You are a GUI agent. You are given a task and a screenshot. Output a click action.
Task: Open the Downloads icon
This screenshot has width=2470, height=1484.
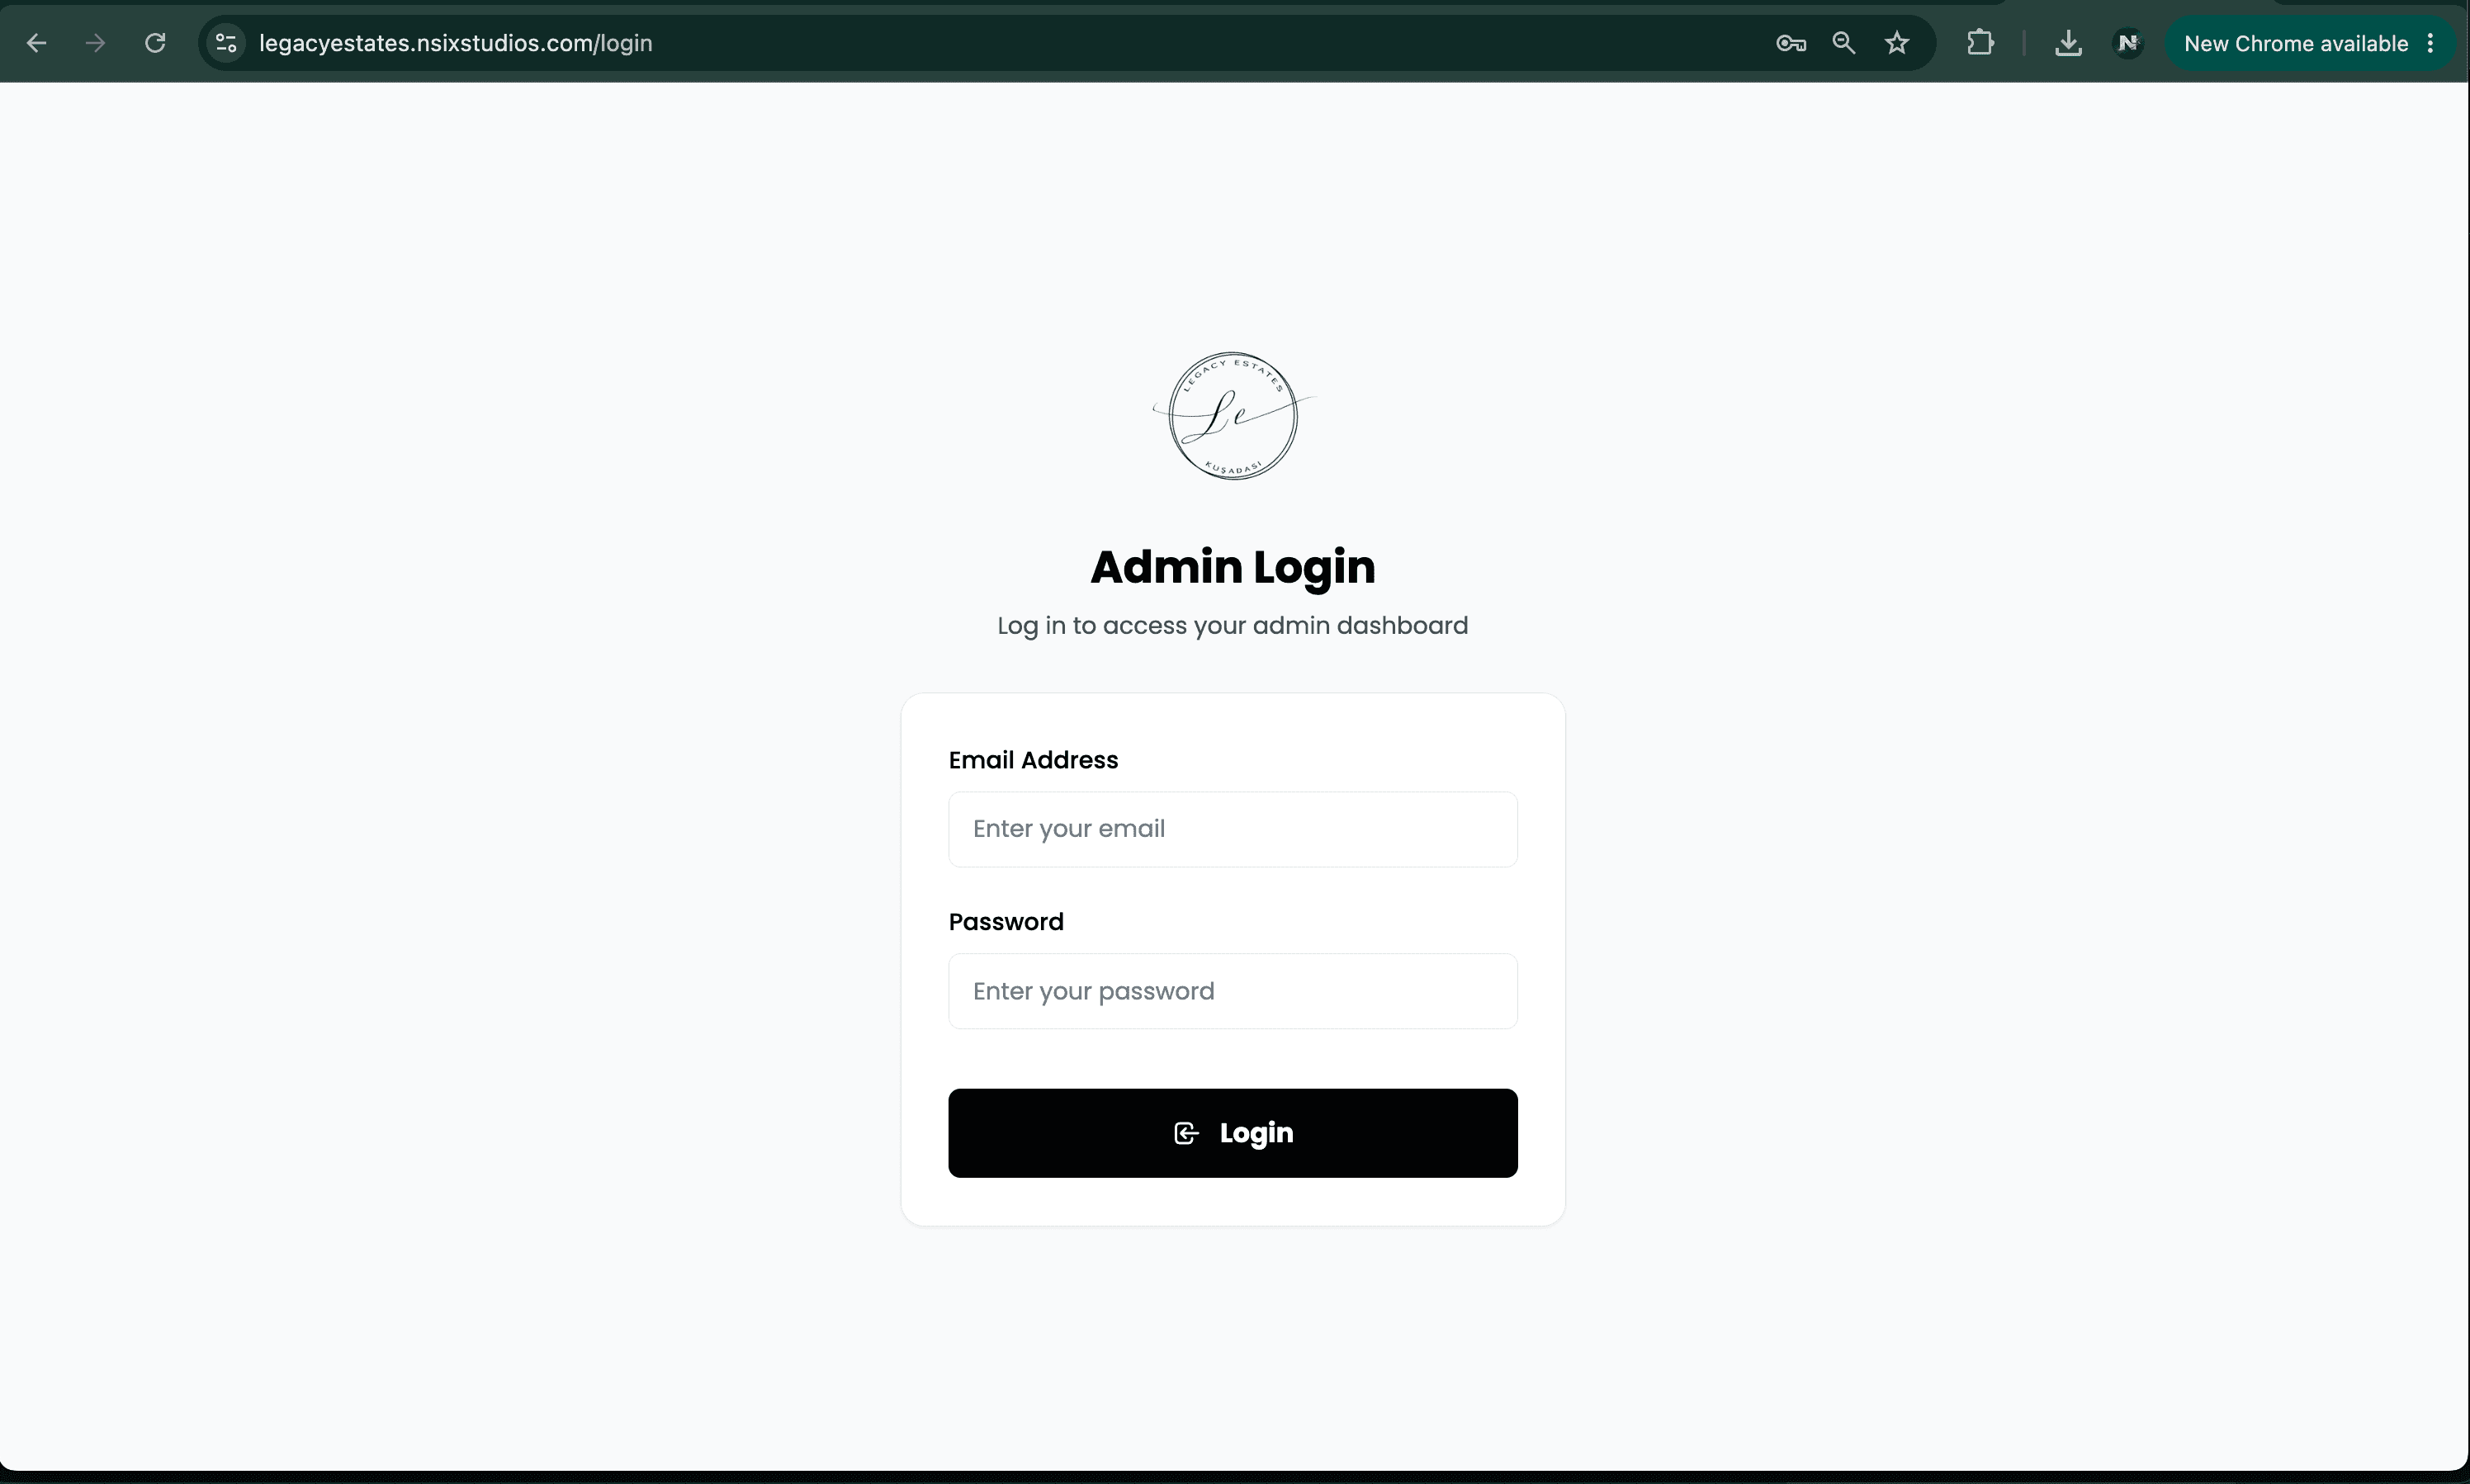[x=2068, y=43]
